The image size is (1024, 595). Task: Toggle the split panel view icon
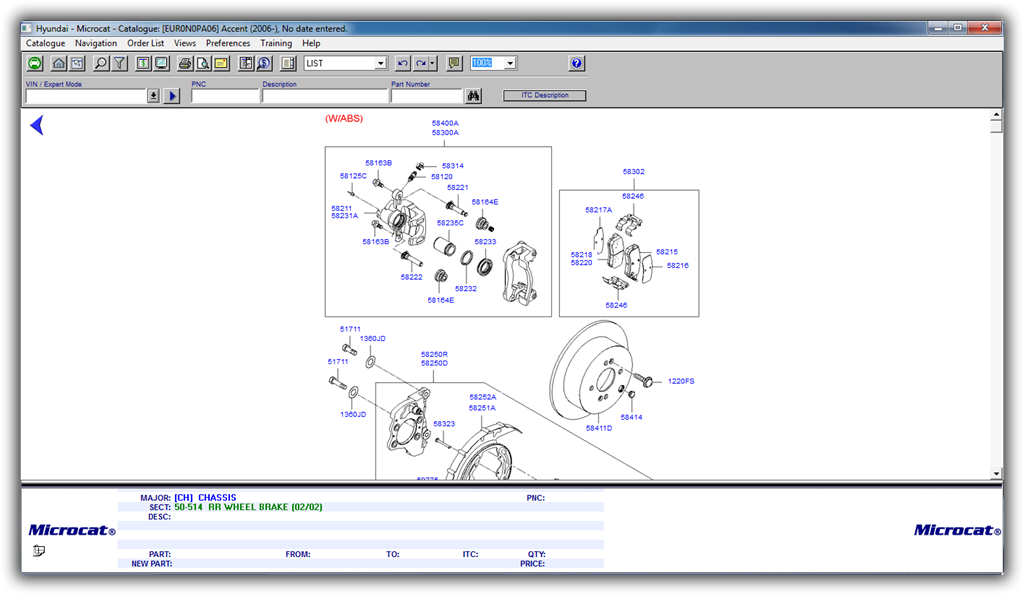(x=288, y=63)
